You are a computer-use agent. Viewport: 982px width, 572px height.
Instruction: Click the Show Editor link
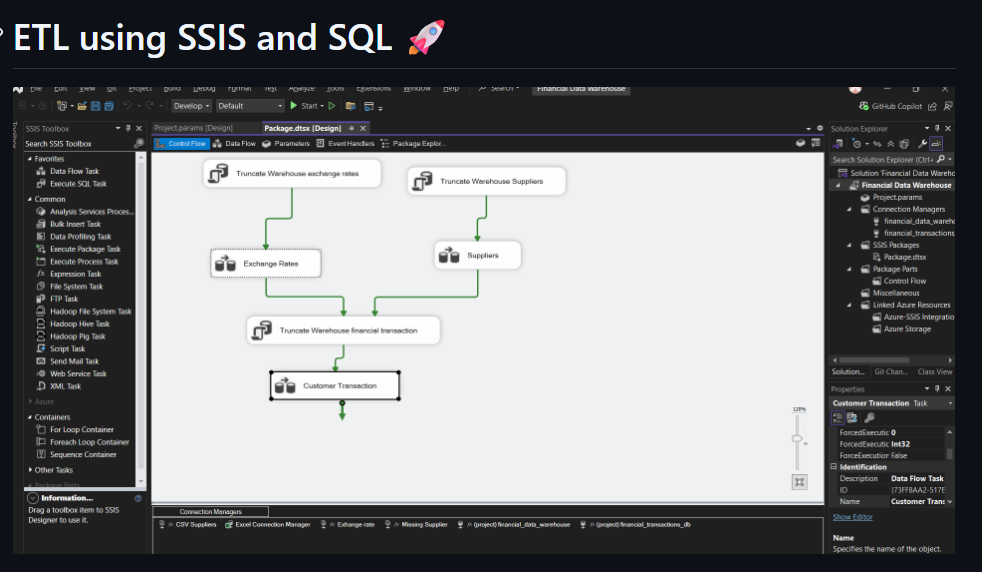[x=852, y=517]
